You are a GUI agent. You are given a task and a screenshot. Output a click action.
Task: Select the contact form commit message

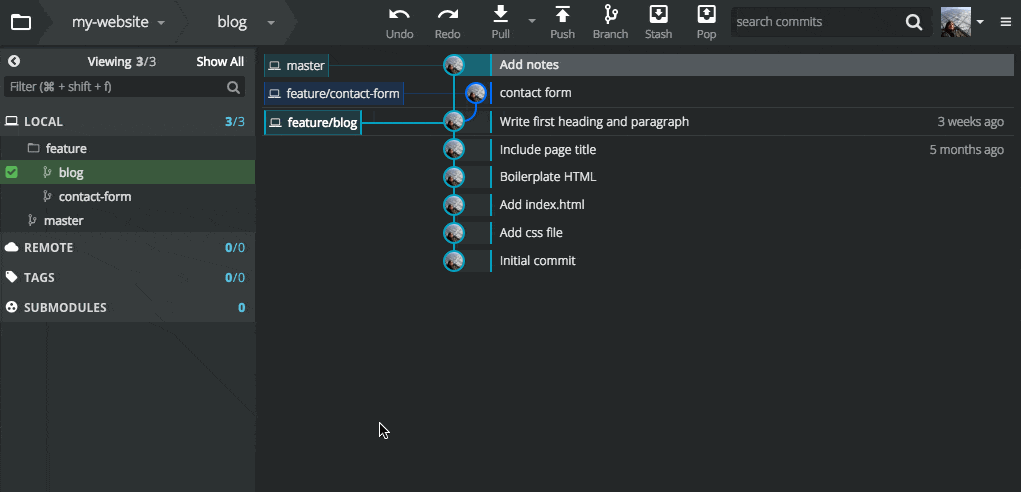tap(535, 92)
